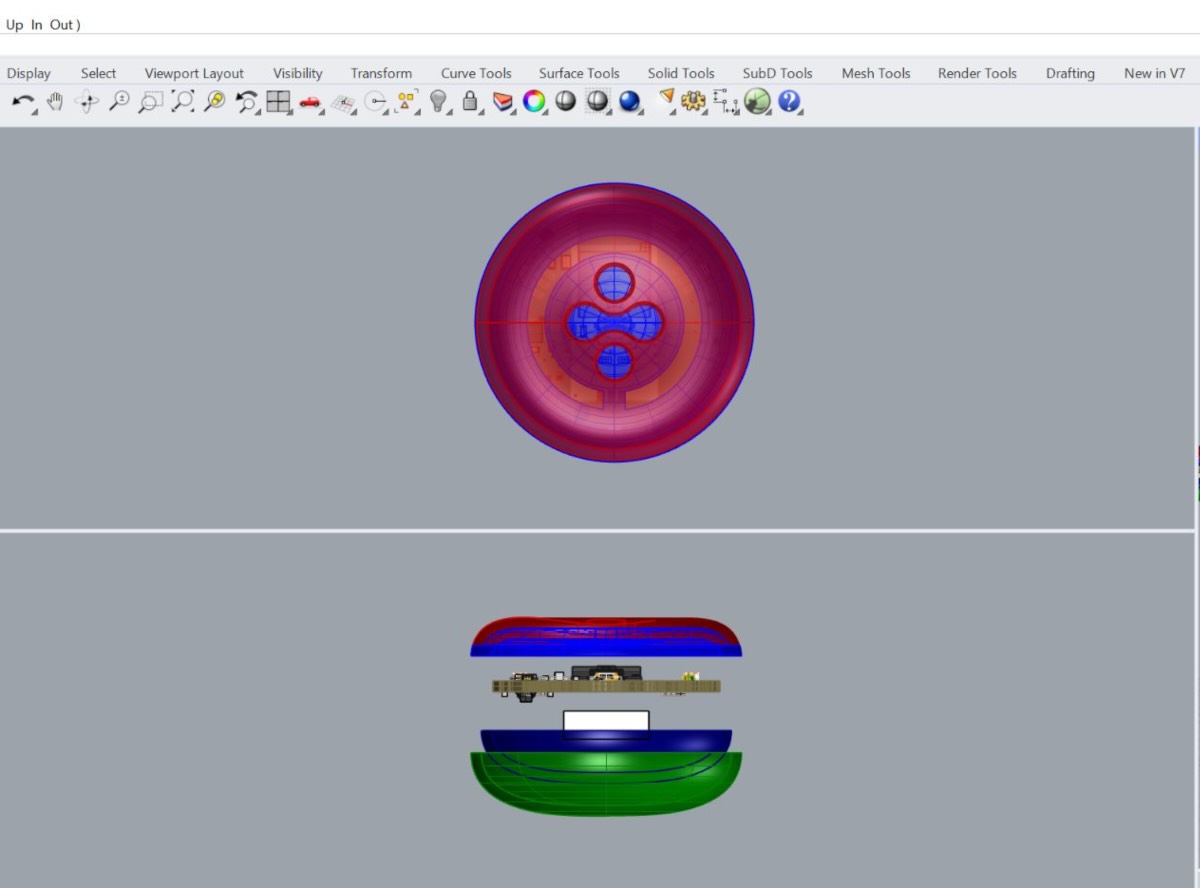Image resolution: width=1200 pixels, height=888 pixels.
Task: Switch to the Curve Tools tab
Action: point(476,73)
